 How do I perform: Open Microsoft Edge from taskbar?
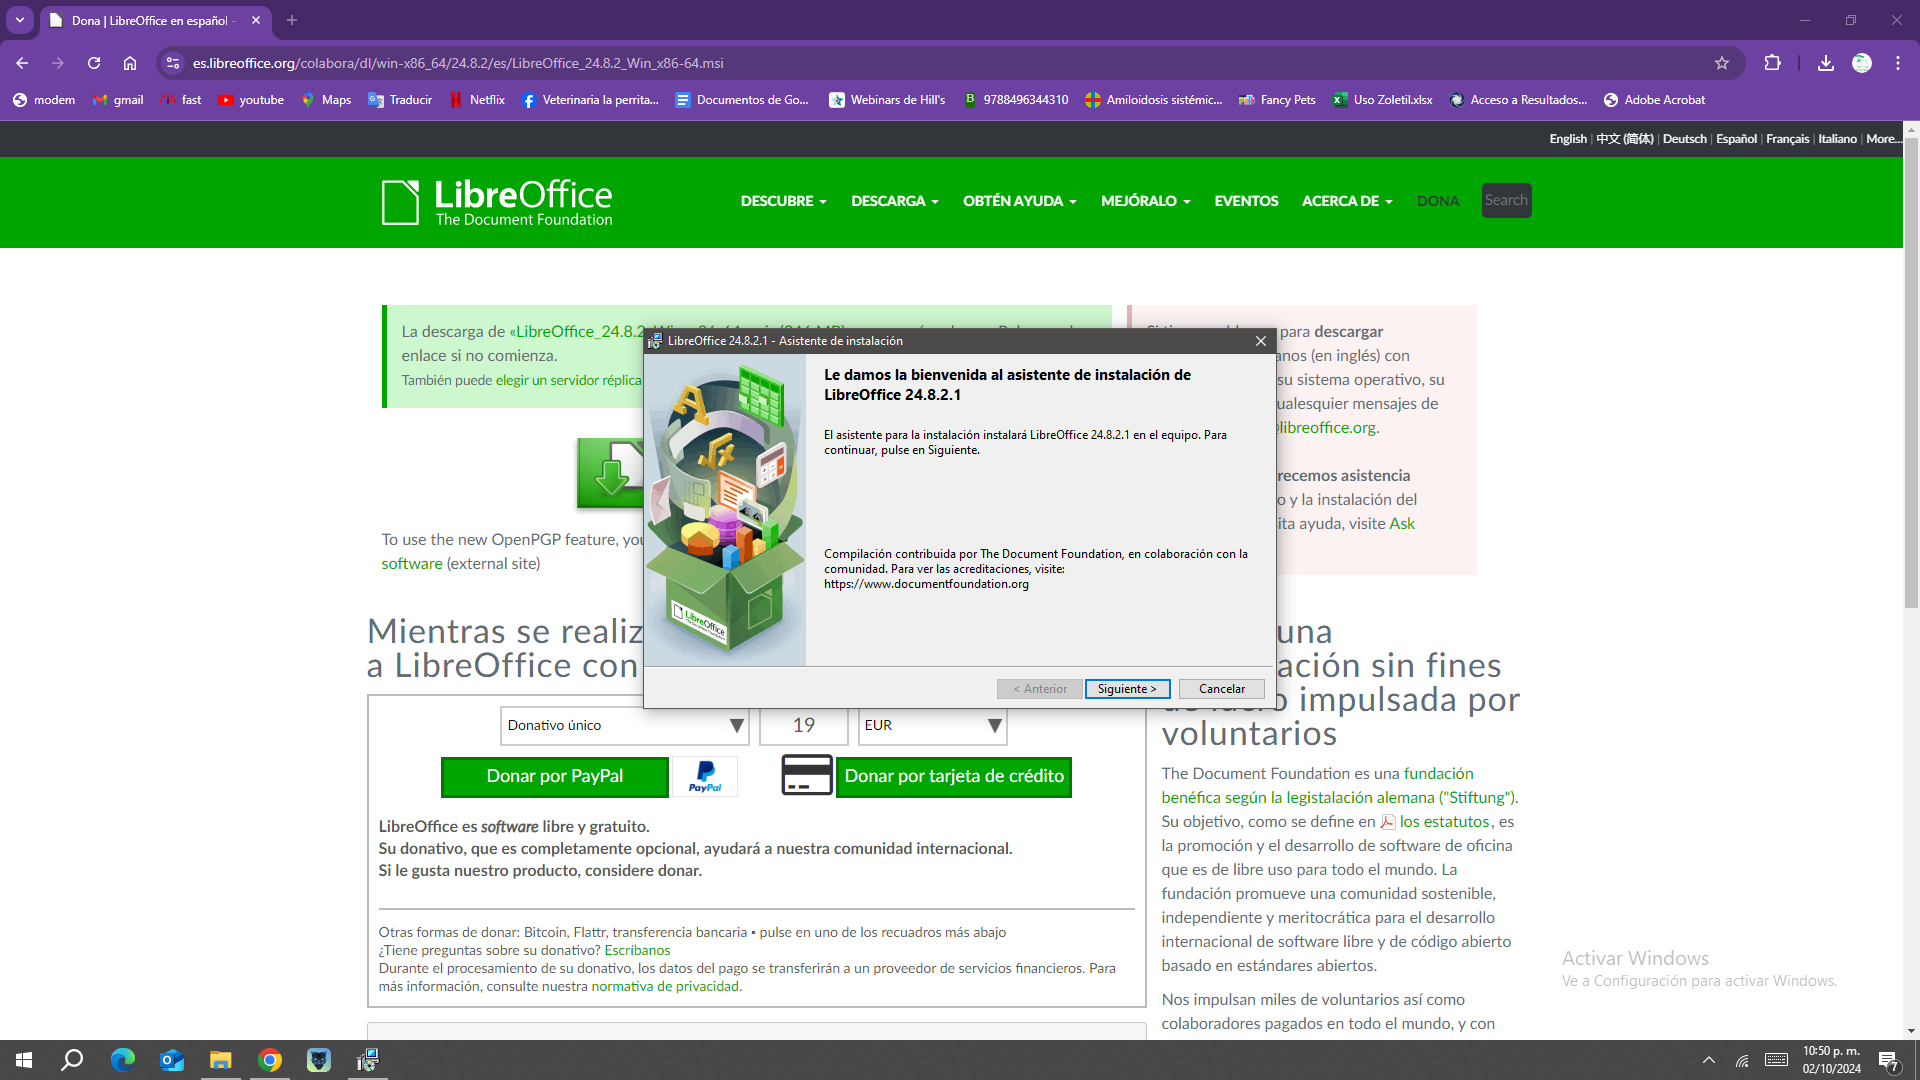click(x=123, y=1060)
